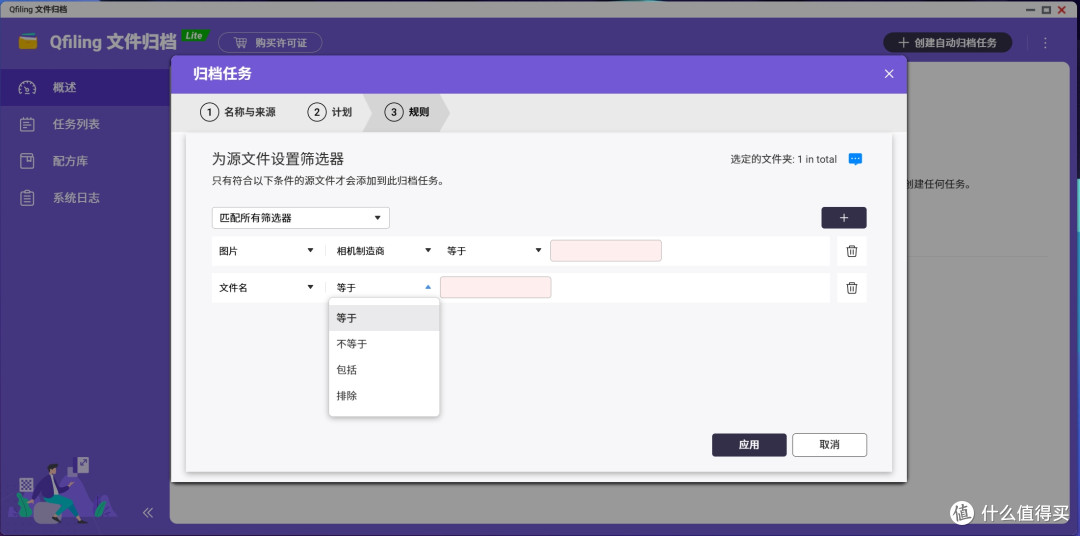
Task: Click the file name value input field
Action: [x=496, y=287]
